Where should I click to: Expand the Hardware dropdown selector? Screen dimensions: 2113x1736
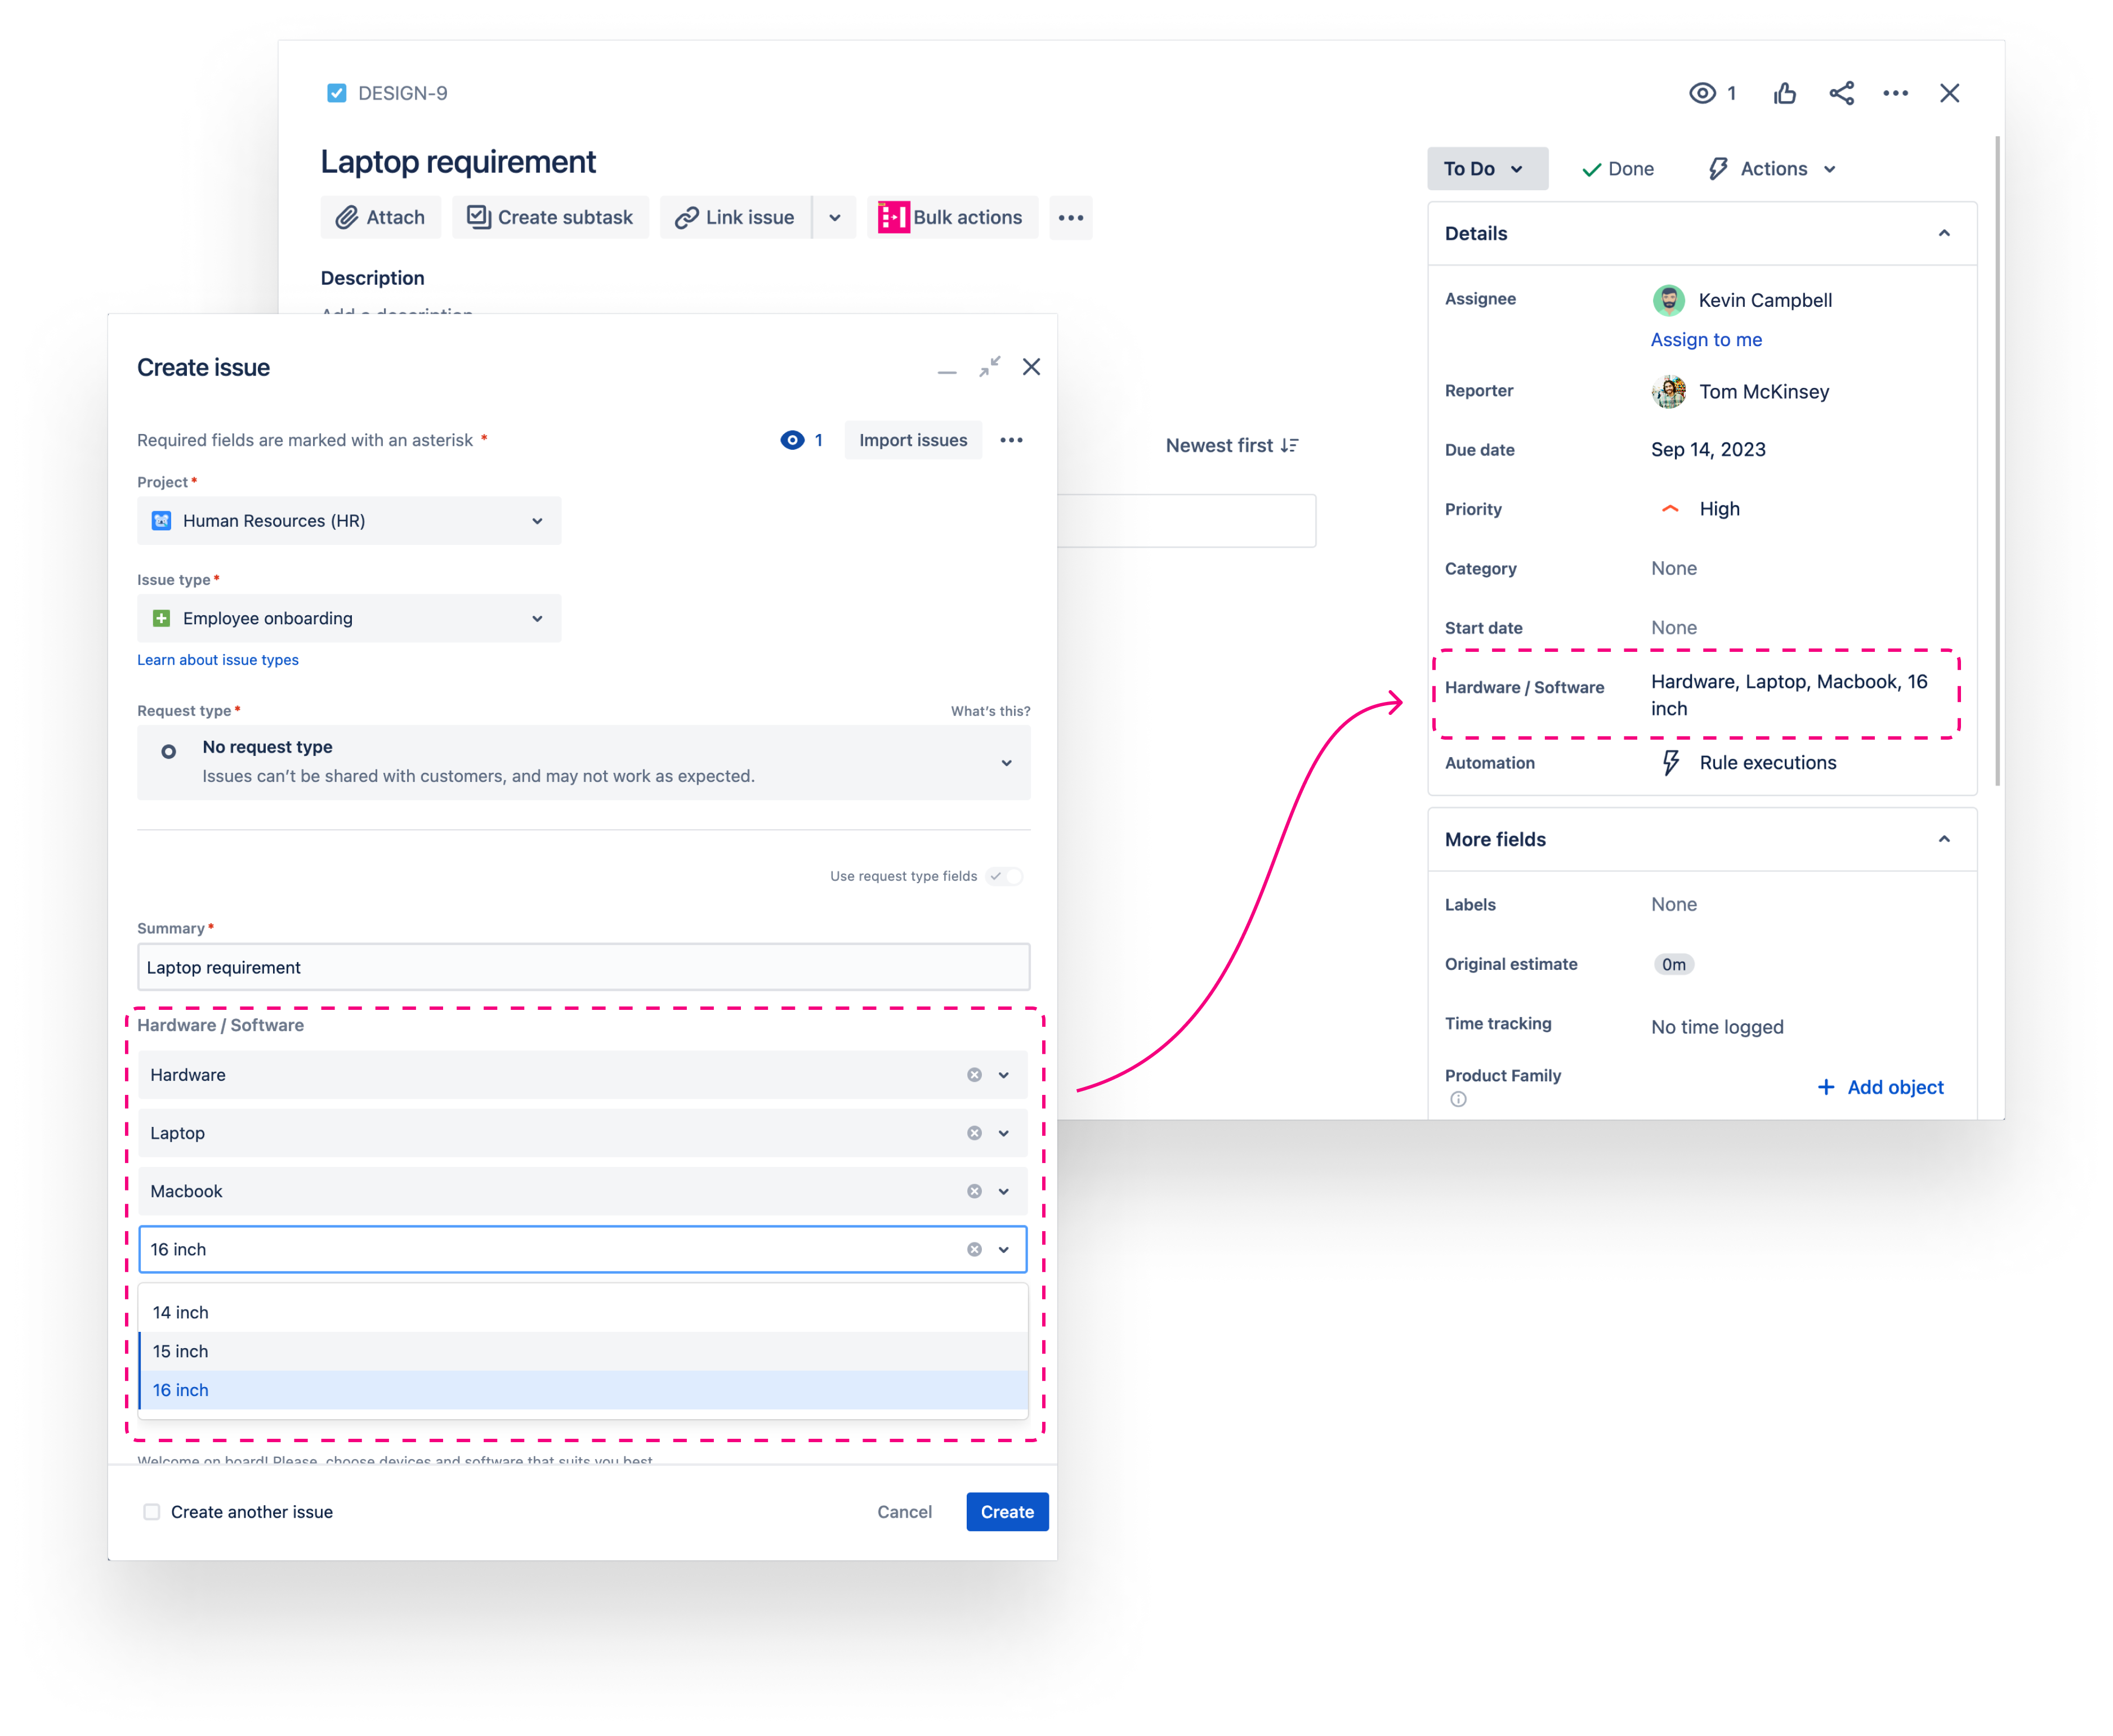click(x=1004, y=1072)
